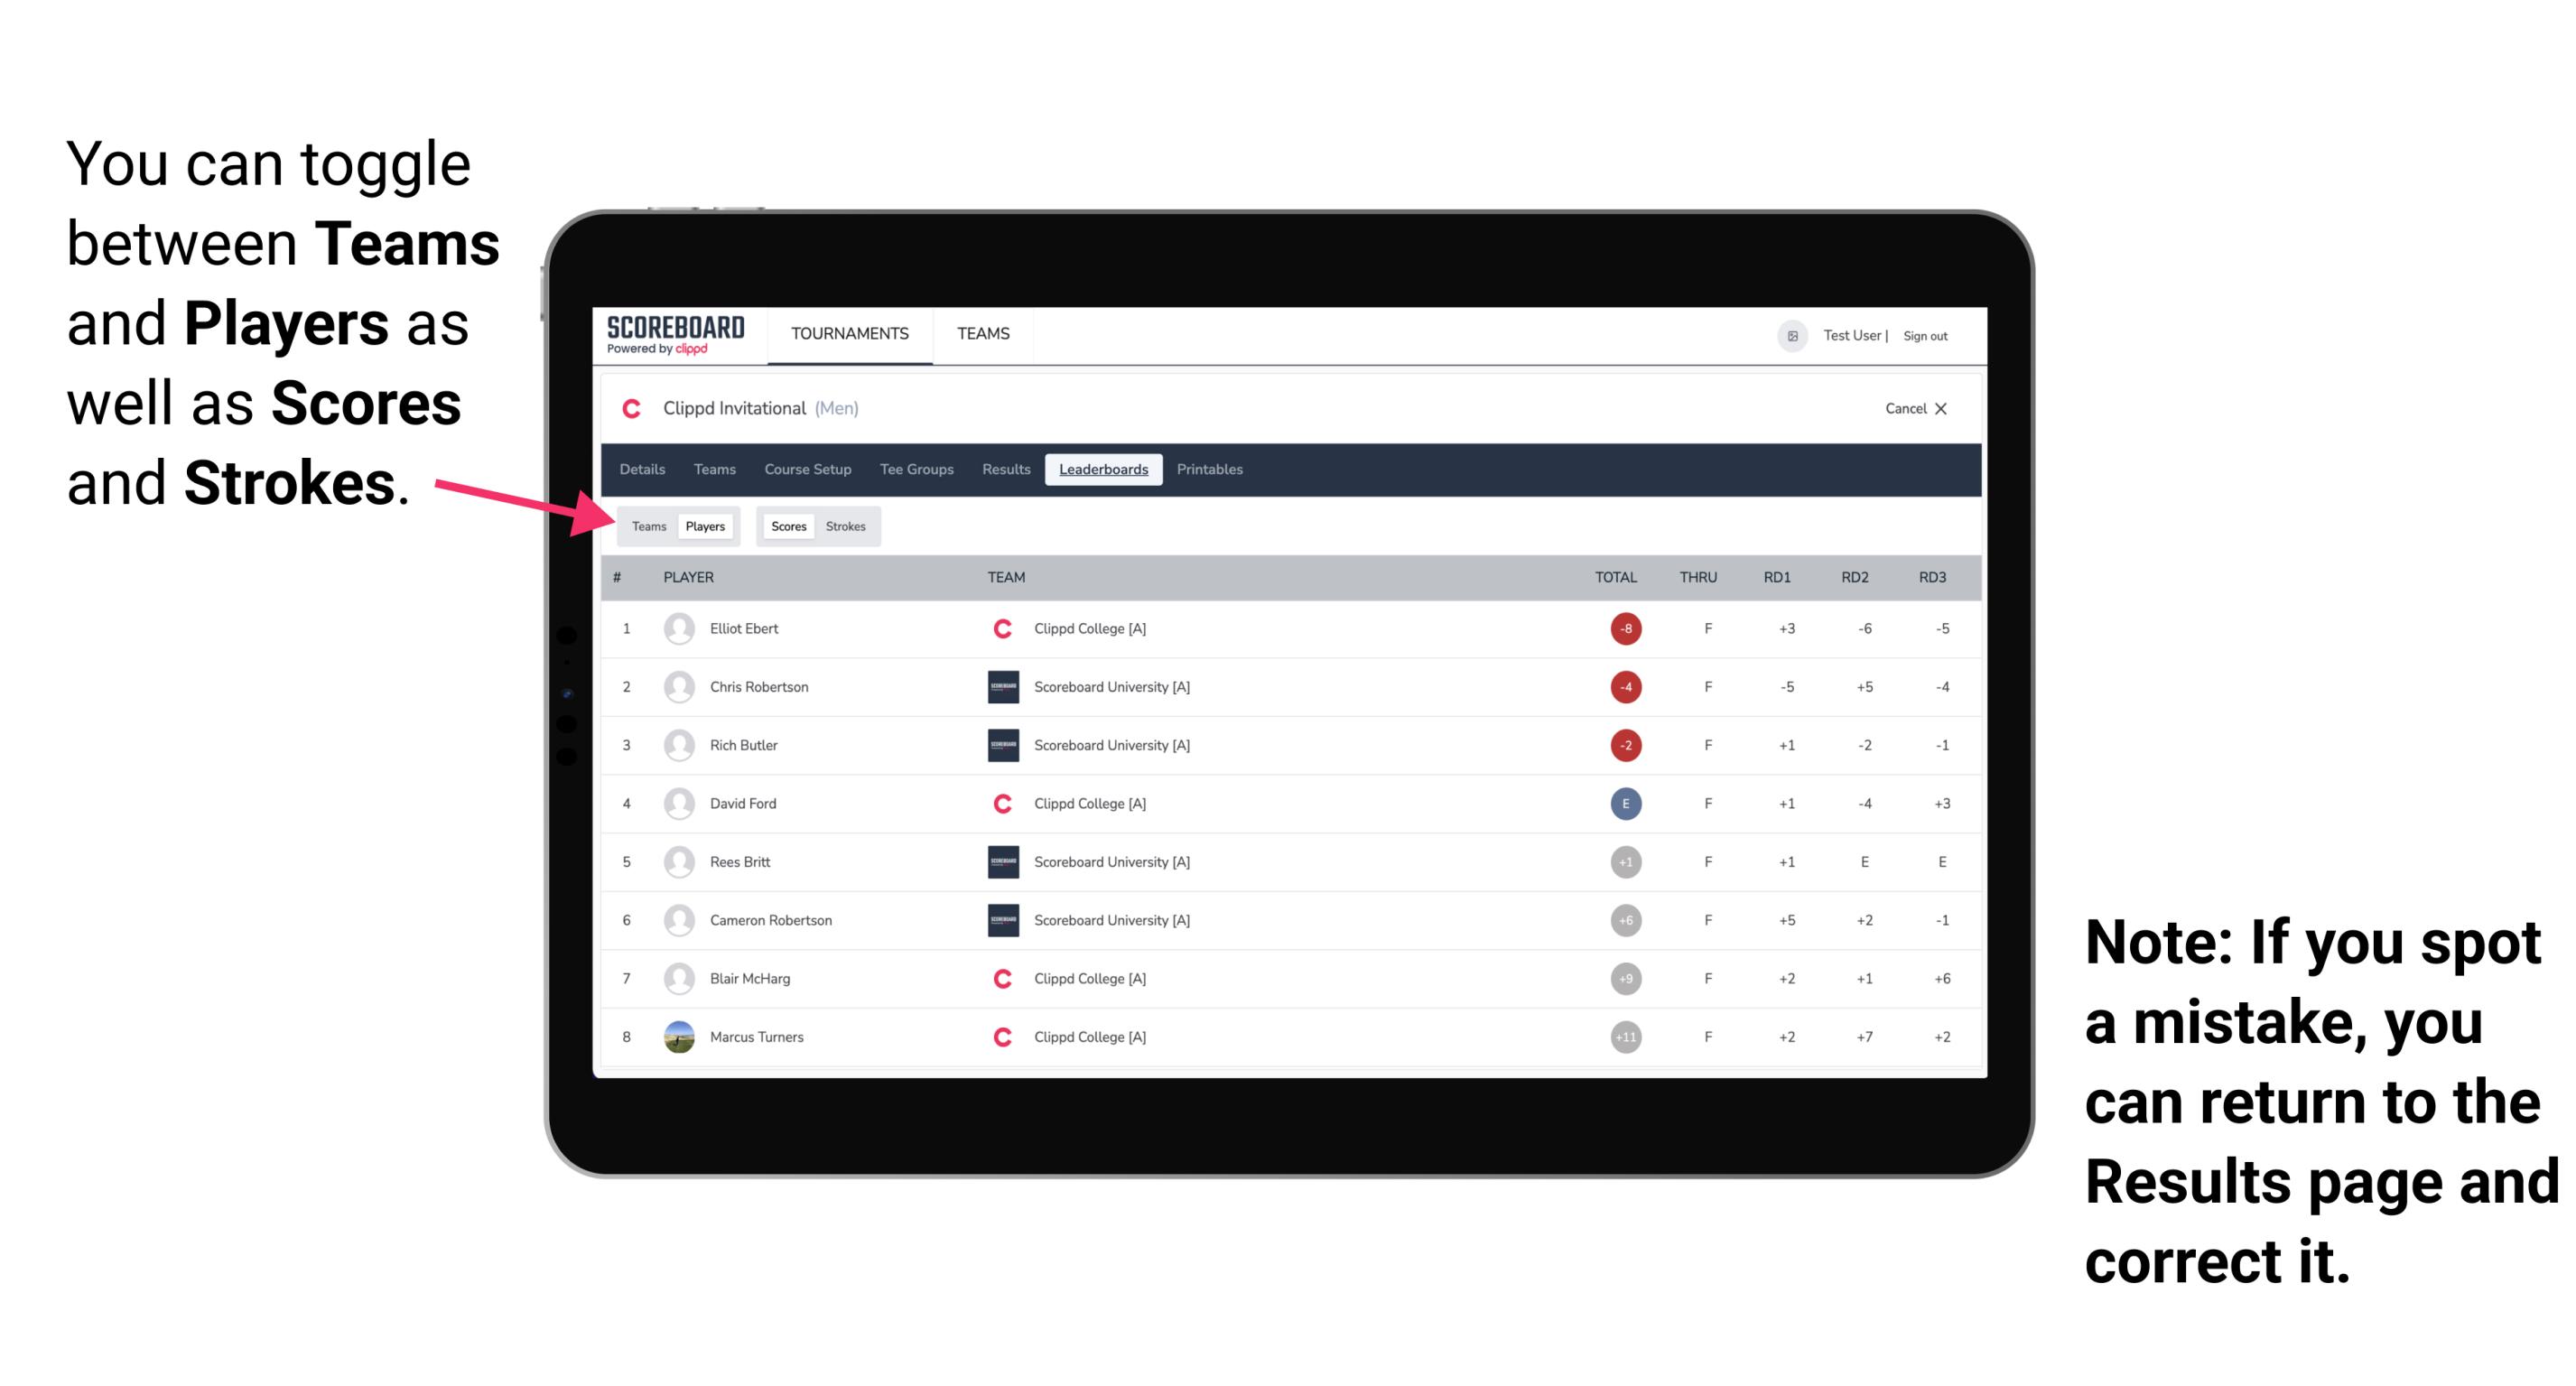Image resolution: width=2576 pixels, height=1386 pixels.
Task: Expand the TEAMS navigation item
Action: pyautogui.click(x=981, y=335)
